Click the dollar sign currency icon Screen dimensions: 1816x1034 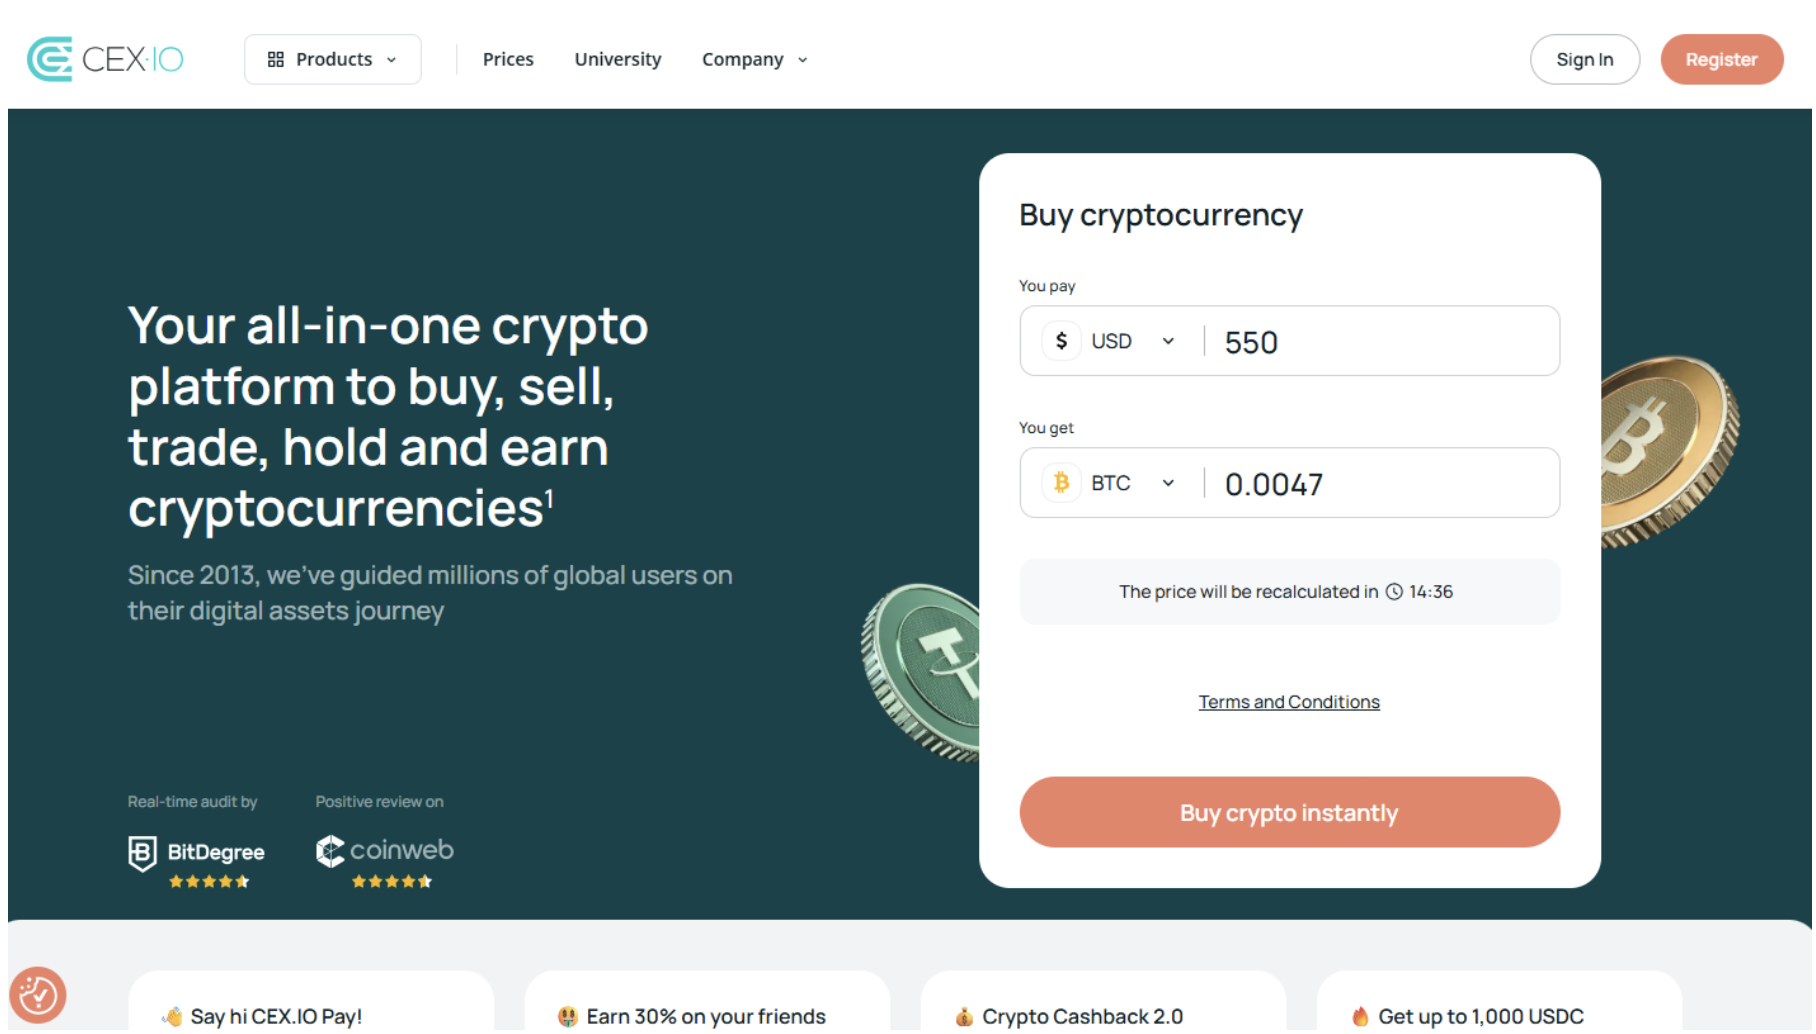click(1061, 341)
